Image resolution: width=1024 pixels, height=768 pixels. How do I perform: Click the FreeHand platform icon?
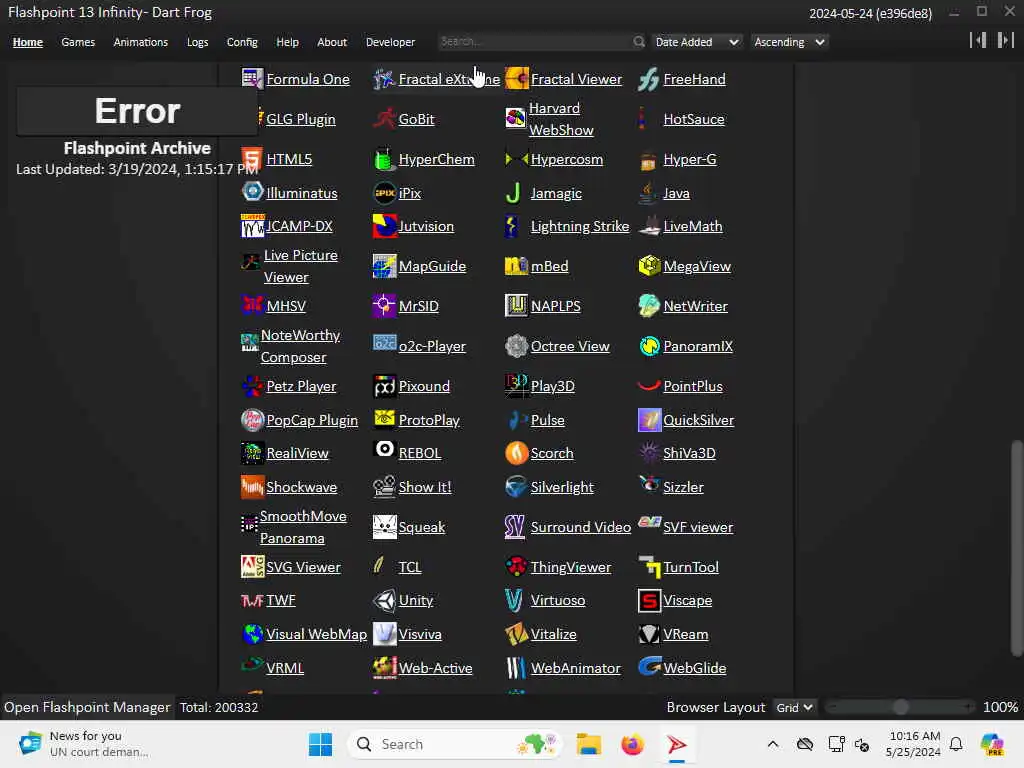click(649, 79)
